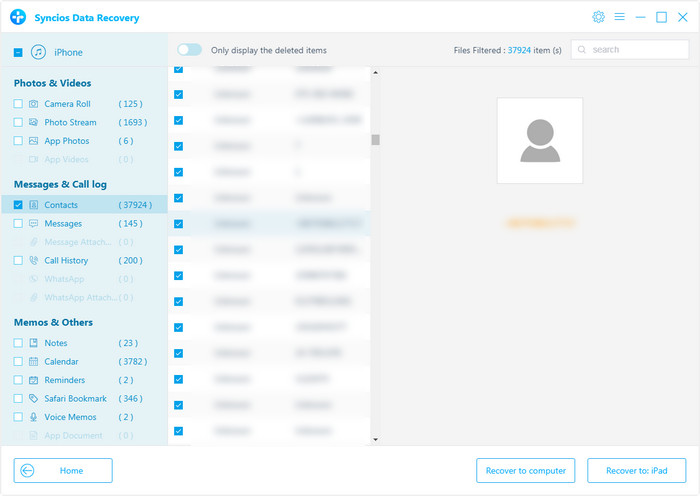Viewport: 700px width, 496px height.
Task: Click the Safari Bookmark tag icon
Action: click(x=33, y=399)
